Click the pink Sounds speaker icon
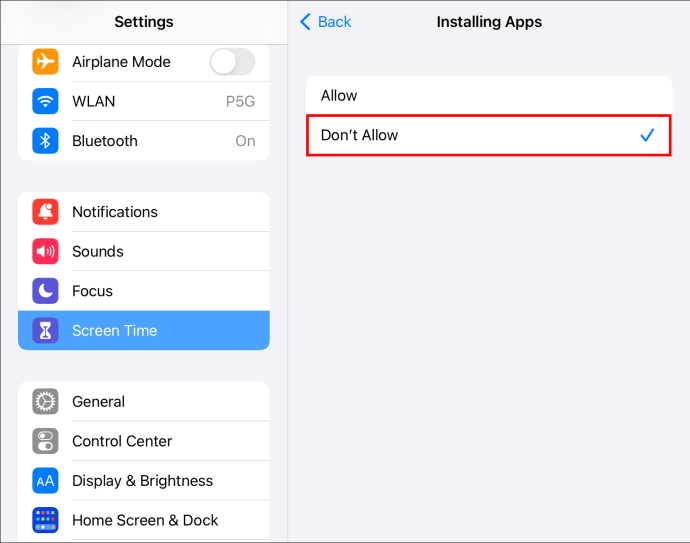690x543 pixels. tap(45, 251)
